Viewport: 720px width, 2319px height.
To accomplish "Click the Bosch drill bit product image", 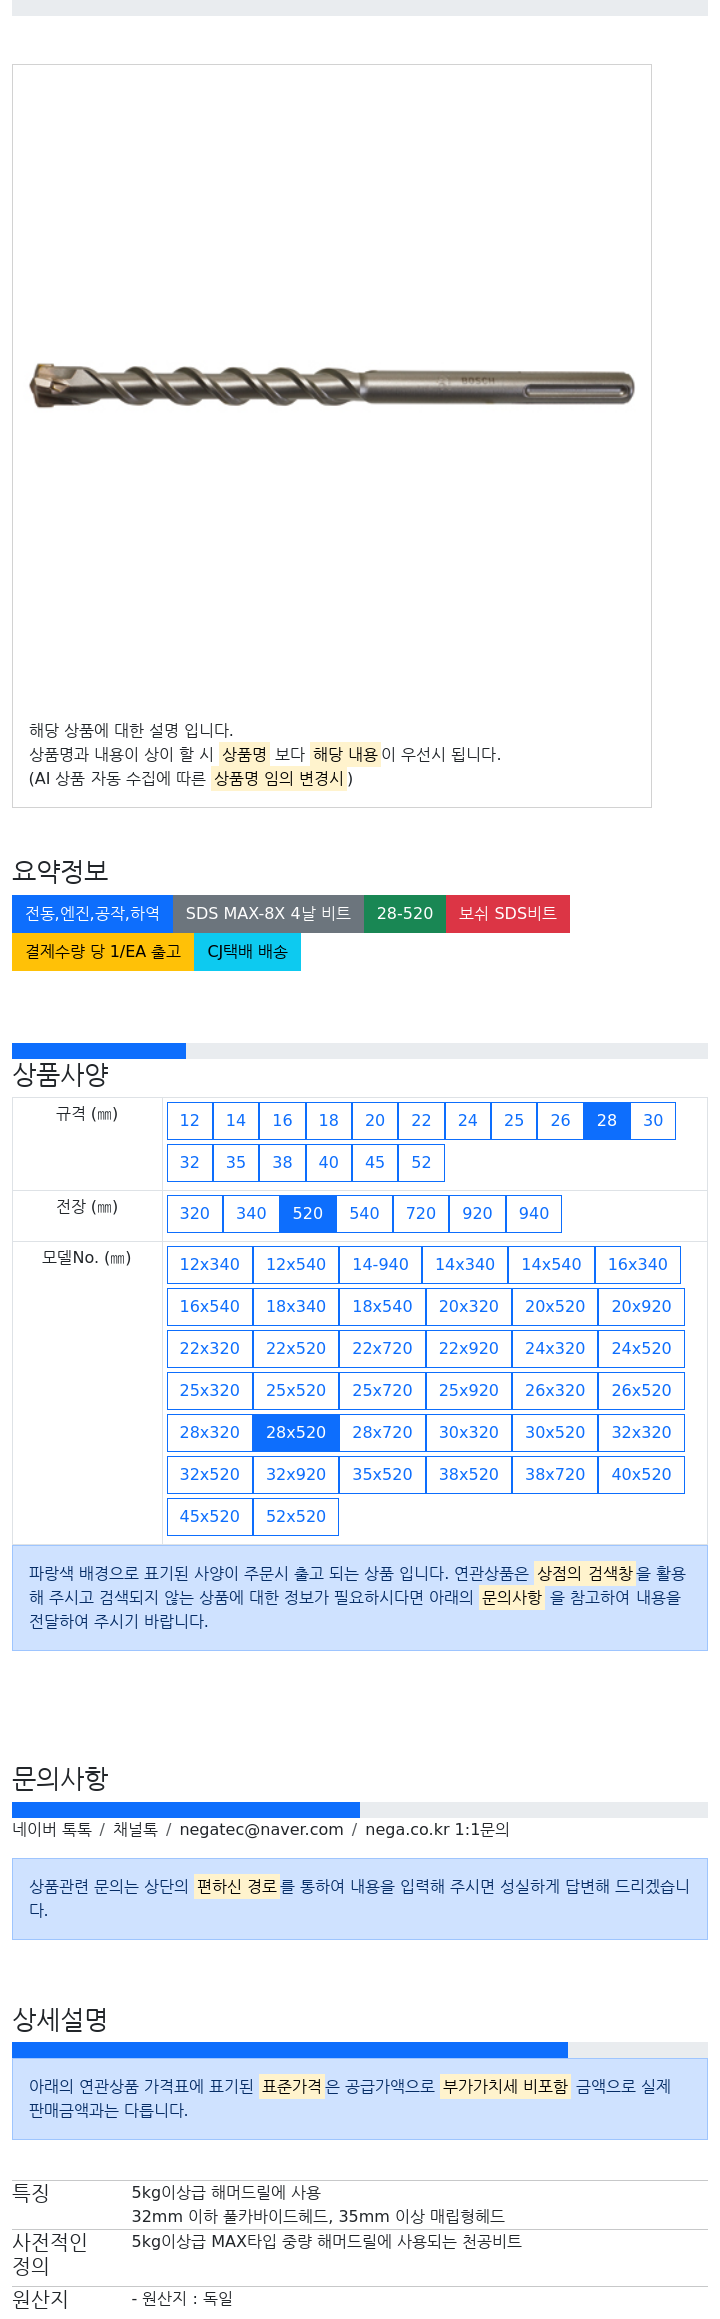I will pyautogui.click(x=332, y=386).
